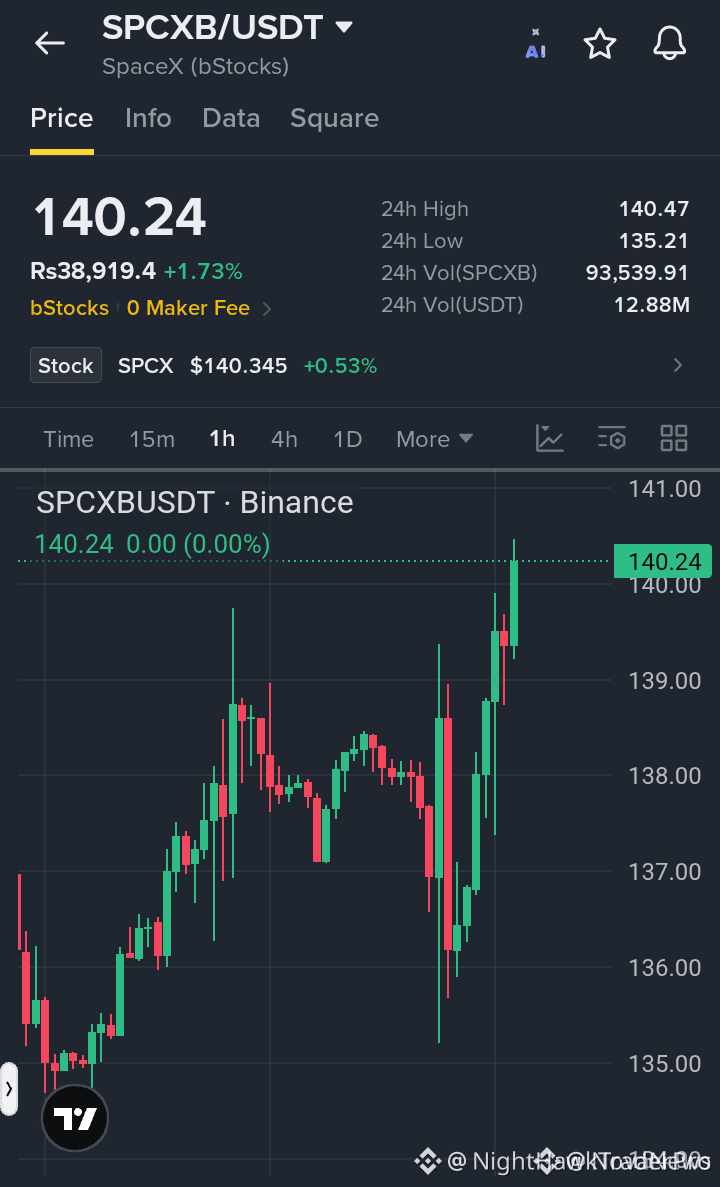Tap the +0.53% stock change value
This screenshot has width=720, height=1187.
click(340, 366)
